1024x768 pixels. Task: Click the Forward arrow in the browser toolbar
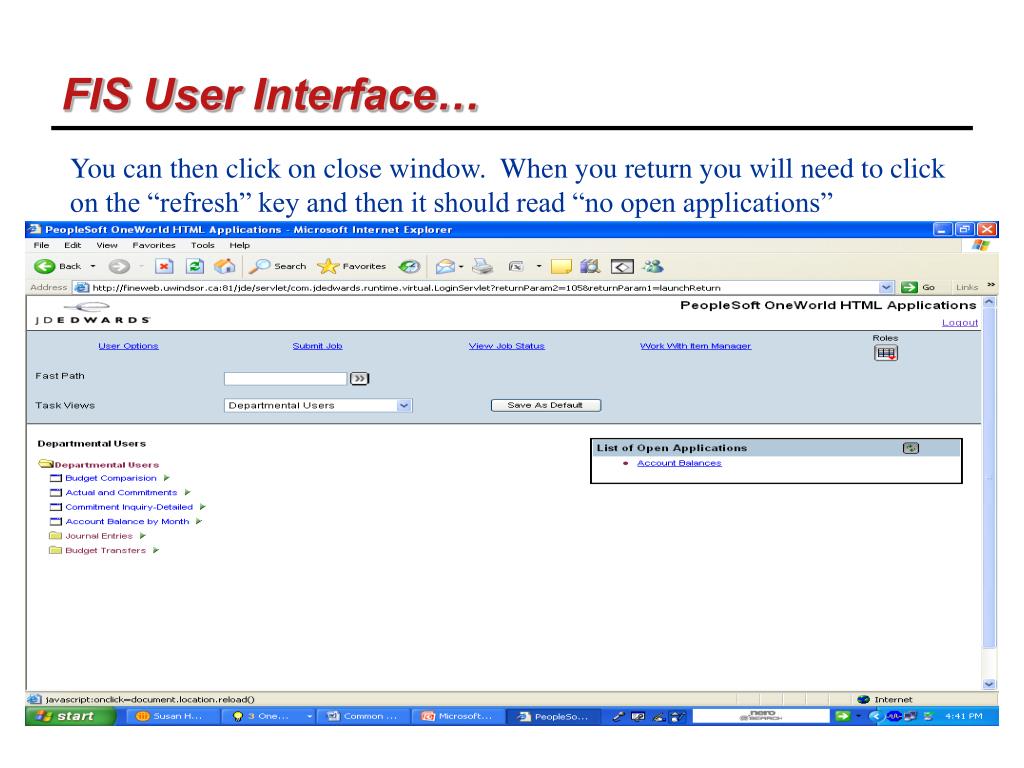coord(119,266)
